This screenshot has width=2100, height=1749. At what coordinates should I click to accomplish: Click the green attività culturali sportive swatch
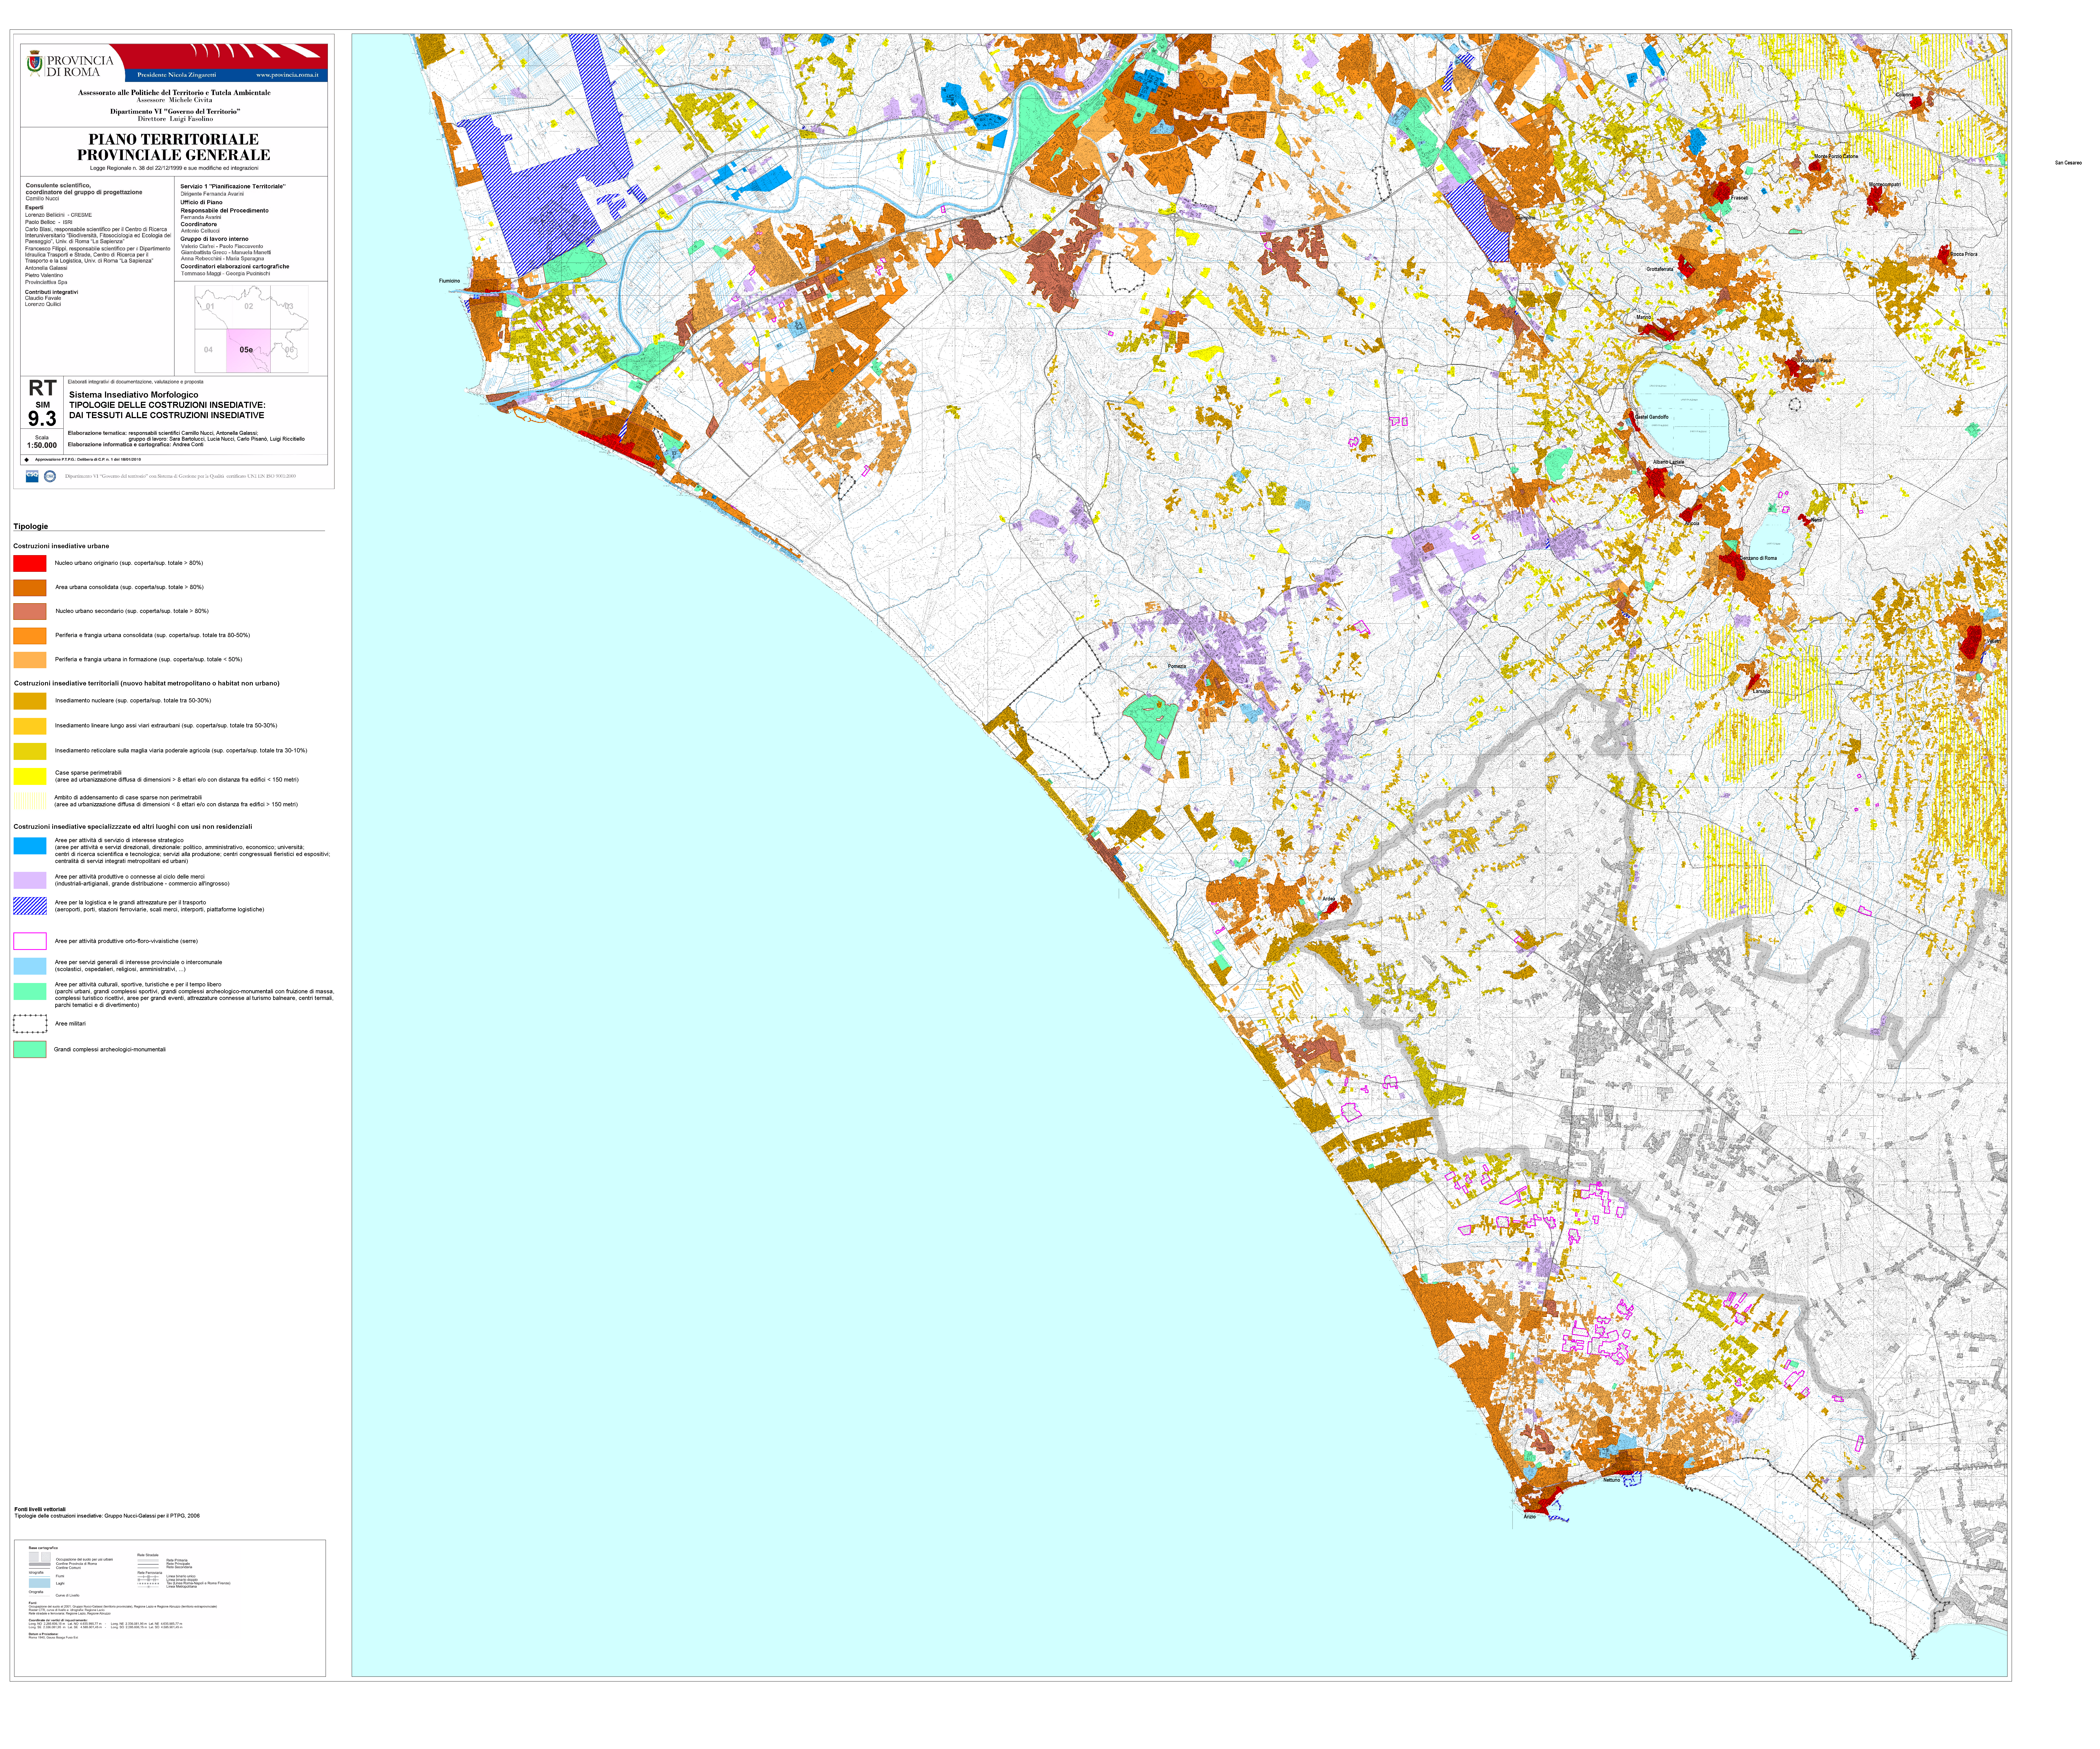pos(30,991)
